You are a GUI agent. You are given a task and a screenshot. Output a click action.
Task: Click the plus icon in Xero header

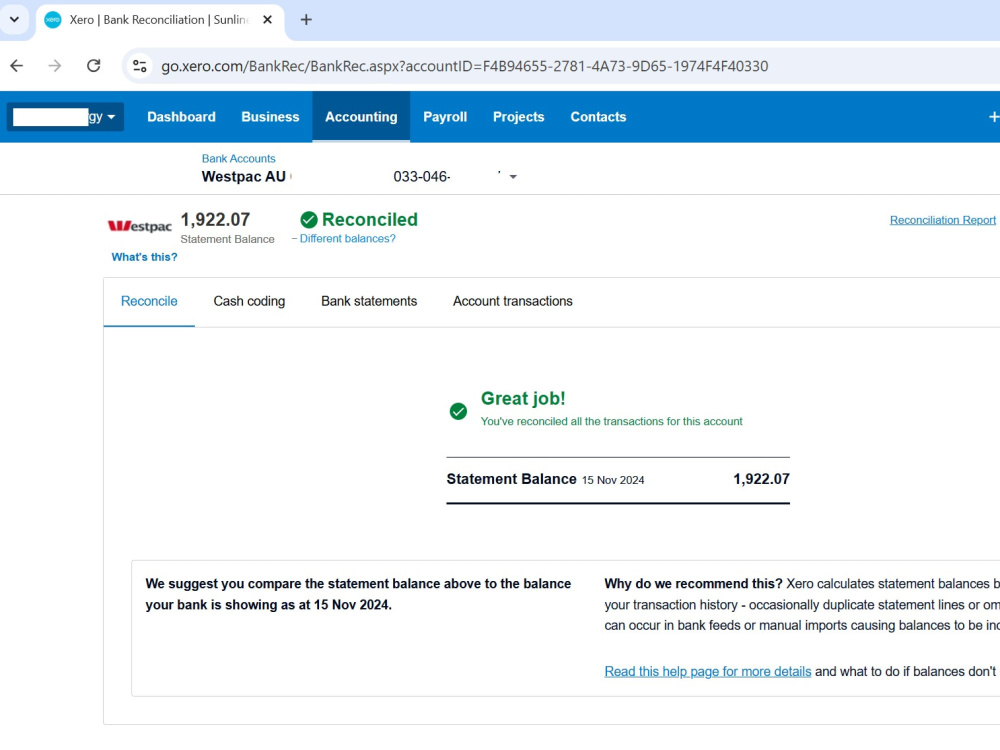click(x=993, y=117)
